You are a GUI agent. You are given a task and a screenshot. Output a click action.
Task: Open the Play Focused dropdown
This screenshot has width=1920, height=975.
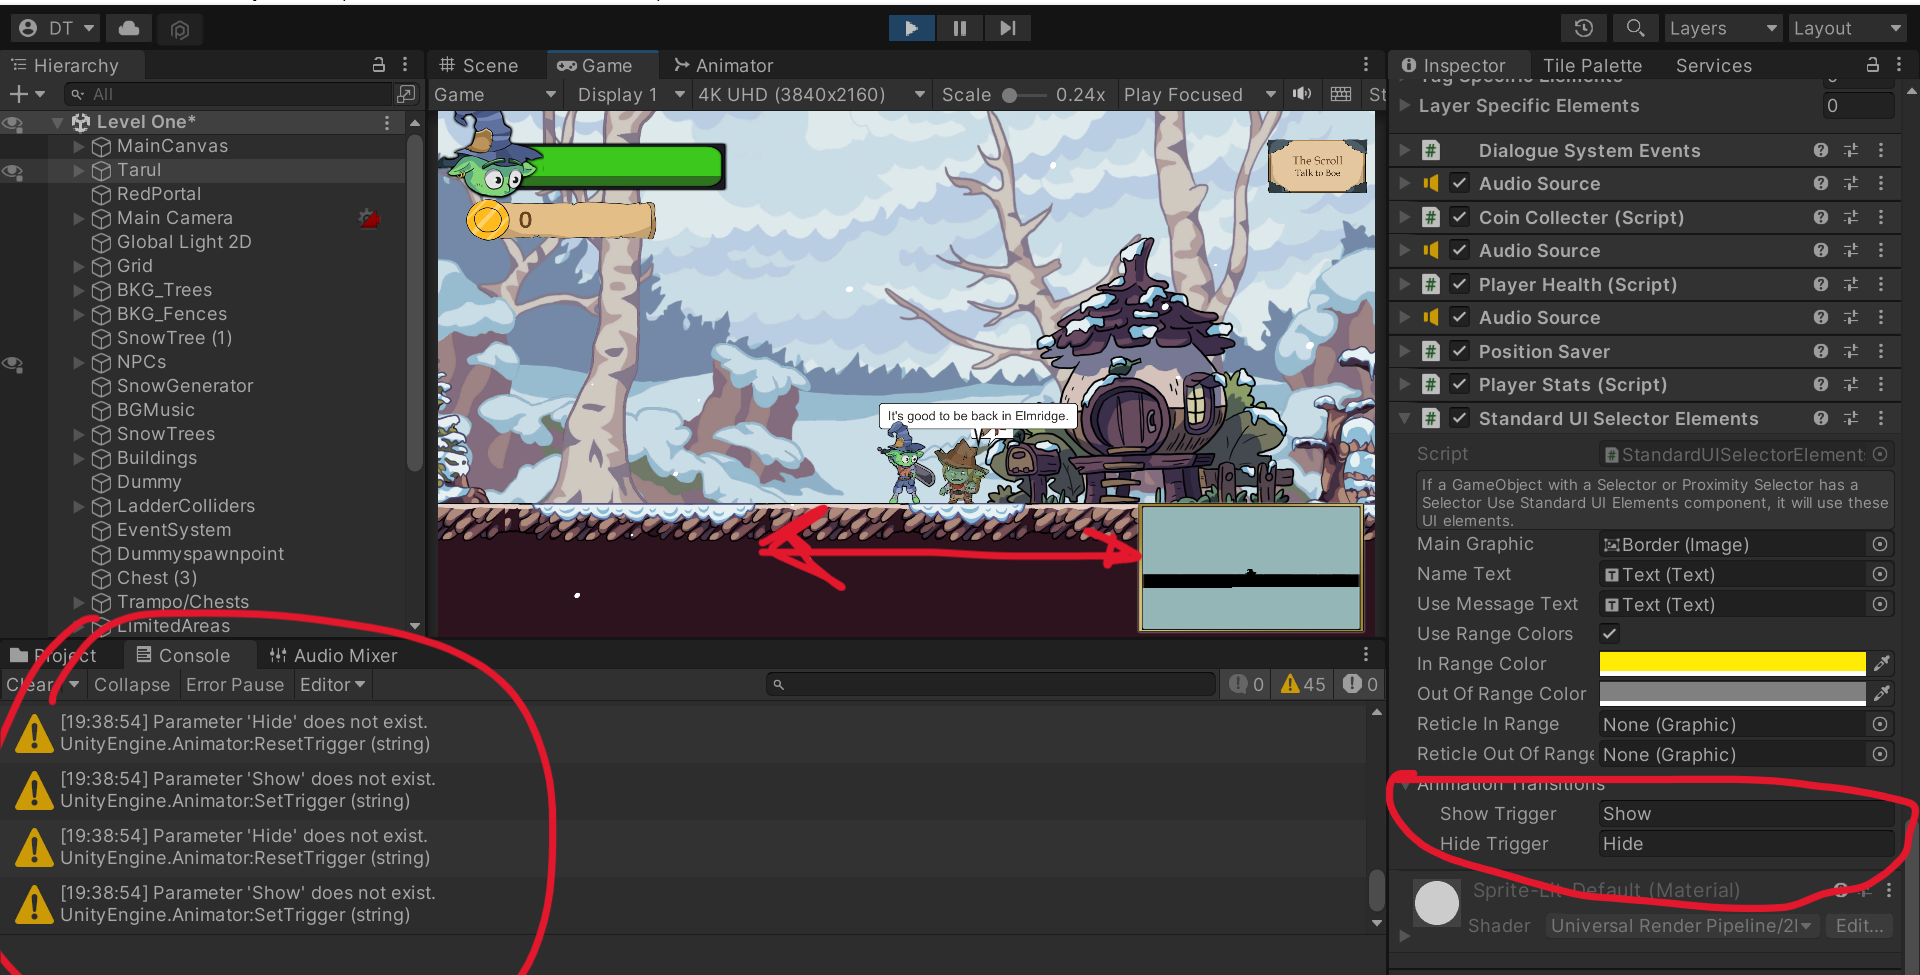[1200, 94]
